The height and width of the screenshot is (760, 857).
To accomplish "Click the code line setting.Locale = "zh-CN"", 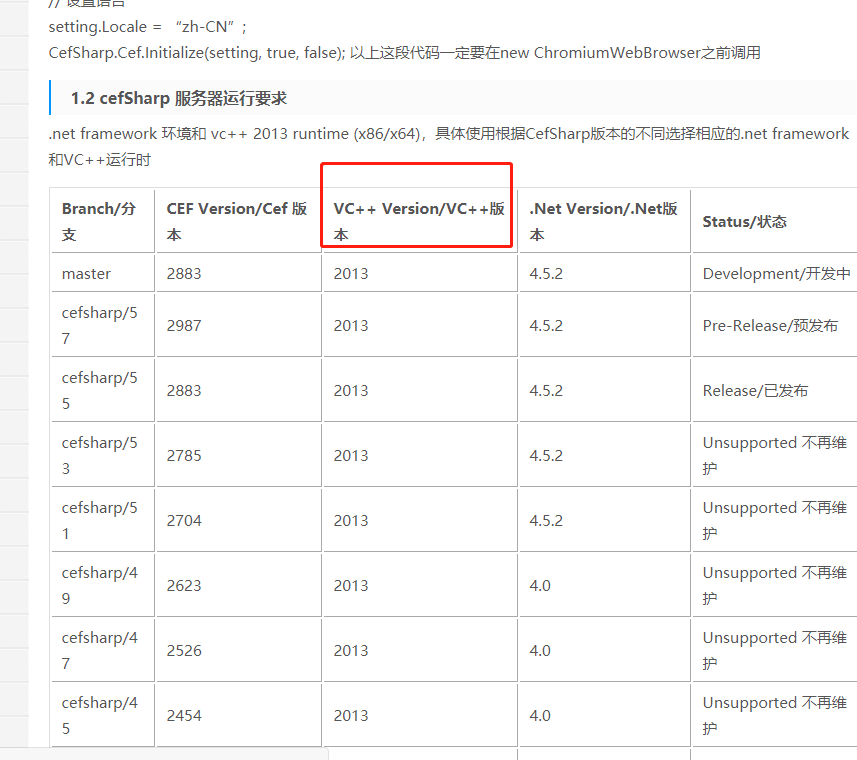I will 148,27.
